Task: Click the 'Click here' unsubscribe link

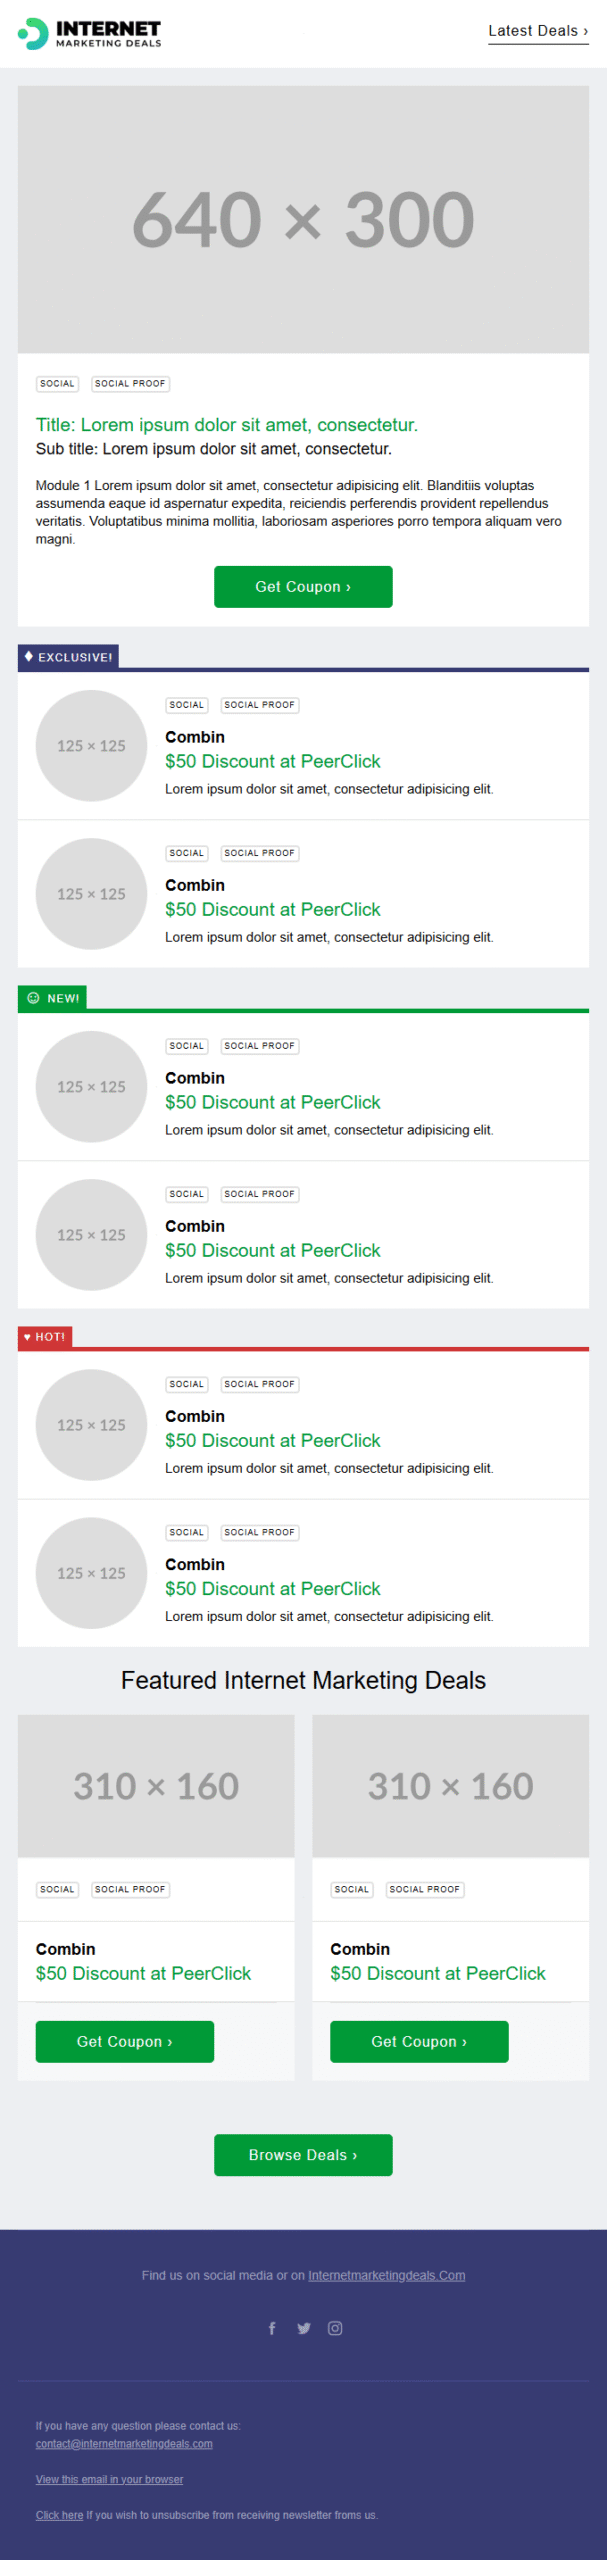Action: point(59,2515)
